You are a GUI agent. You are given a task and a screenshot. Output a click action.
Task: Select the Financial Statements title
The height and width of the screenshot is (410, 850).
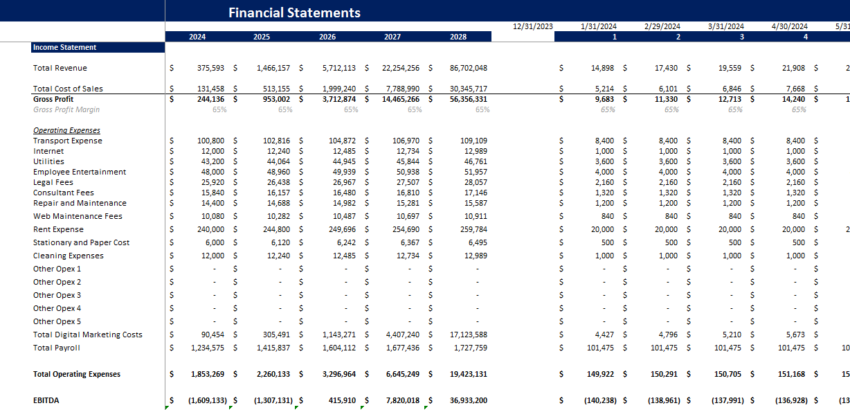(294, 12)
